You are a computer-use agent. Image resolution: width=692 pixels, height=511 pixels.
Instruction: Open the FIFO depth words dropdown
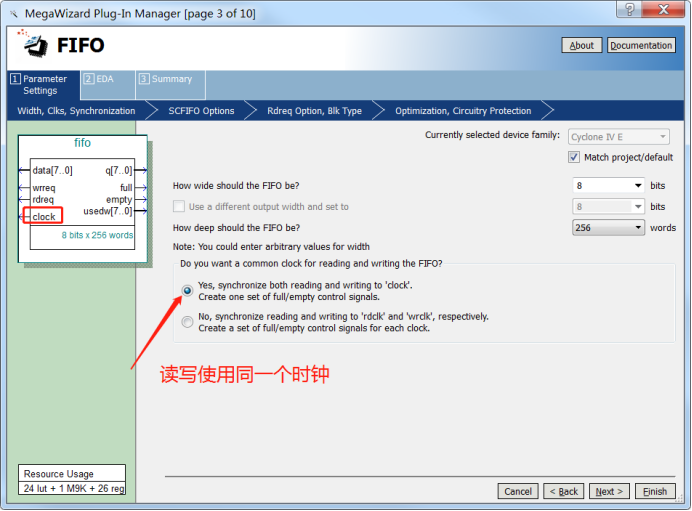(608, 228)
